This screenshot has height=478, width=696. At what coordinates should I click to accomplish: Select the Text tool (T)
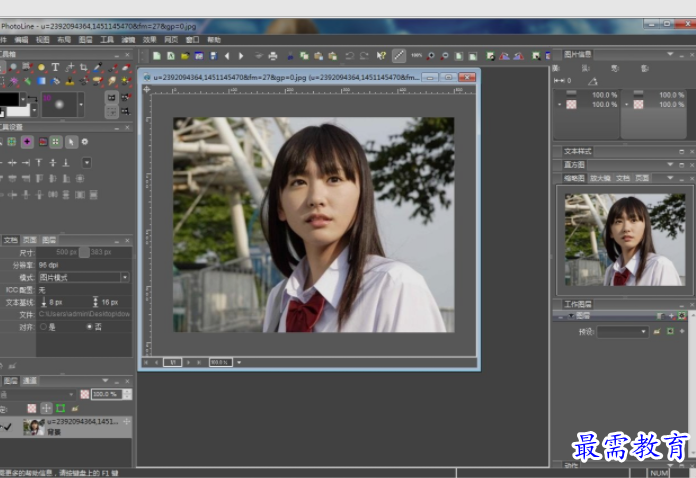coord(55,67)
